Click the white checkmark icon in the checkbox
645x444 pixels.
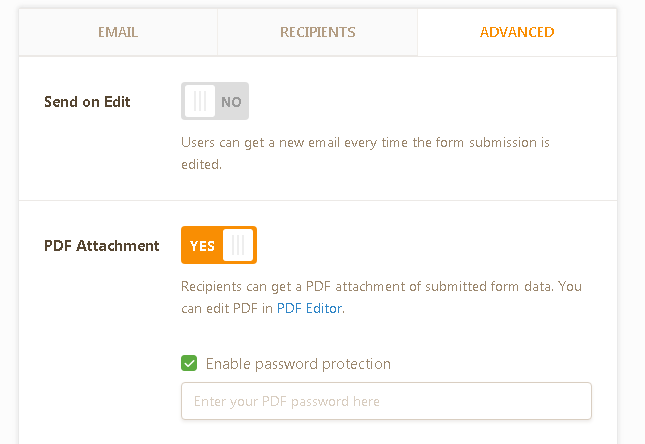(x=189, y=363)
